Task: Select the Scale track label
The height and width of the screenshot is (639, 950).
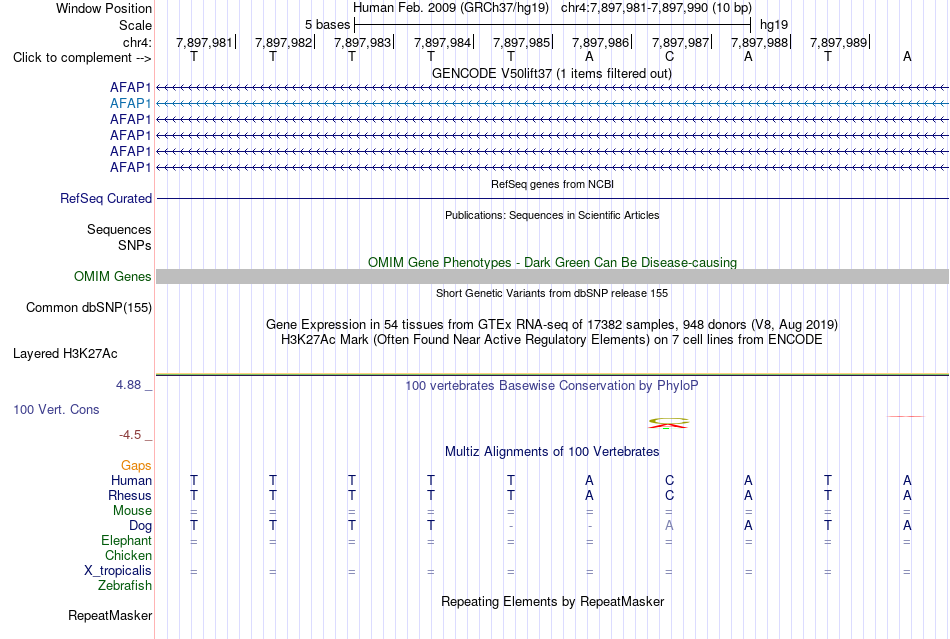Action: 135,25
